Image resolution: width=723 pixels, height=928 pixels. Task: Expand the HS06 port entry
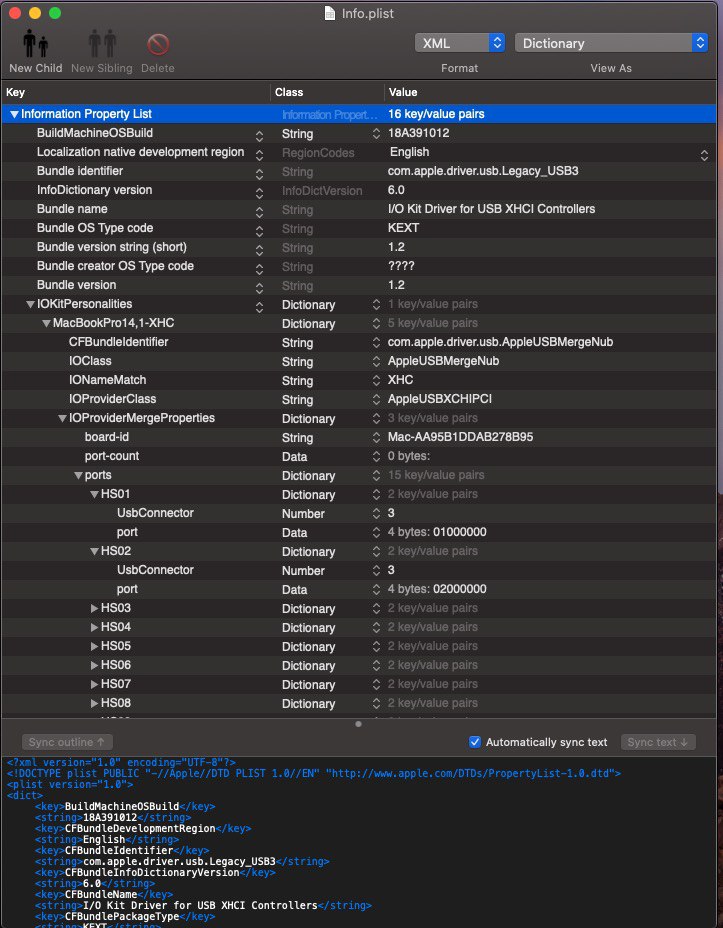(94, 665)
